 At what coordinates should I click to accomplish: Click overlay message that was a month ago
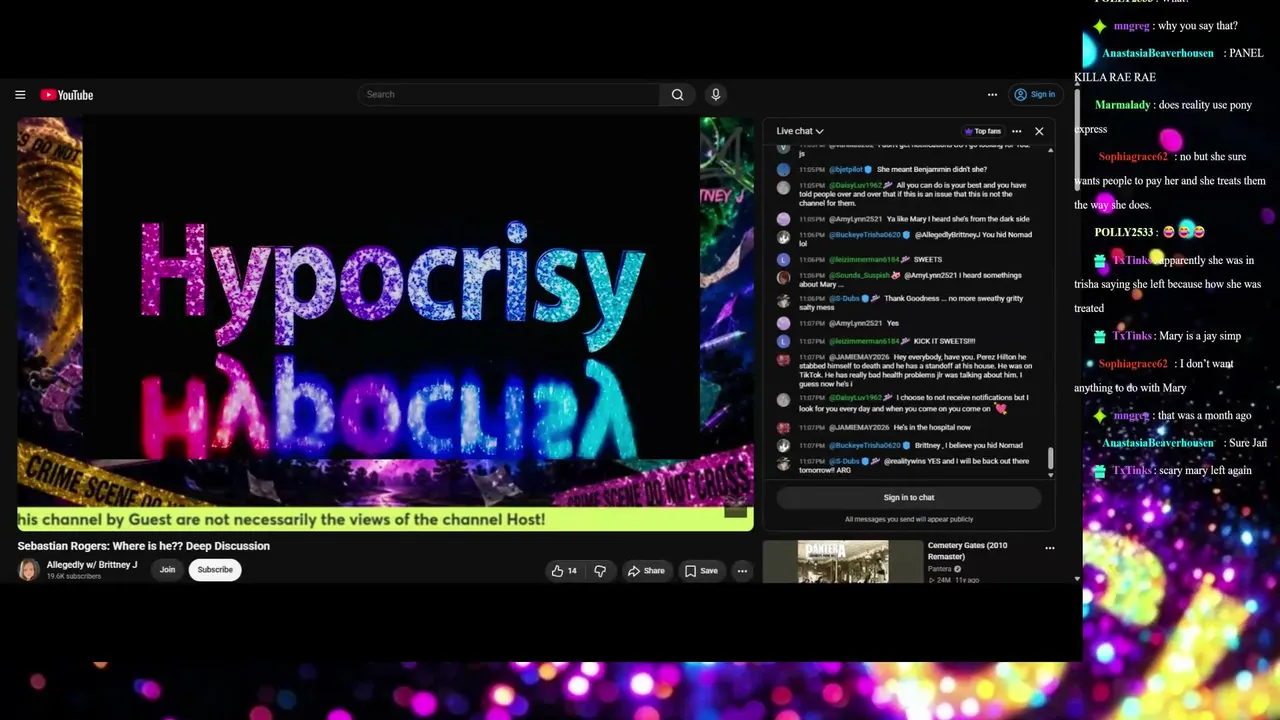click(1205, 415)
